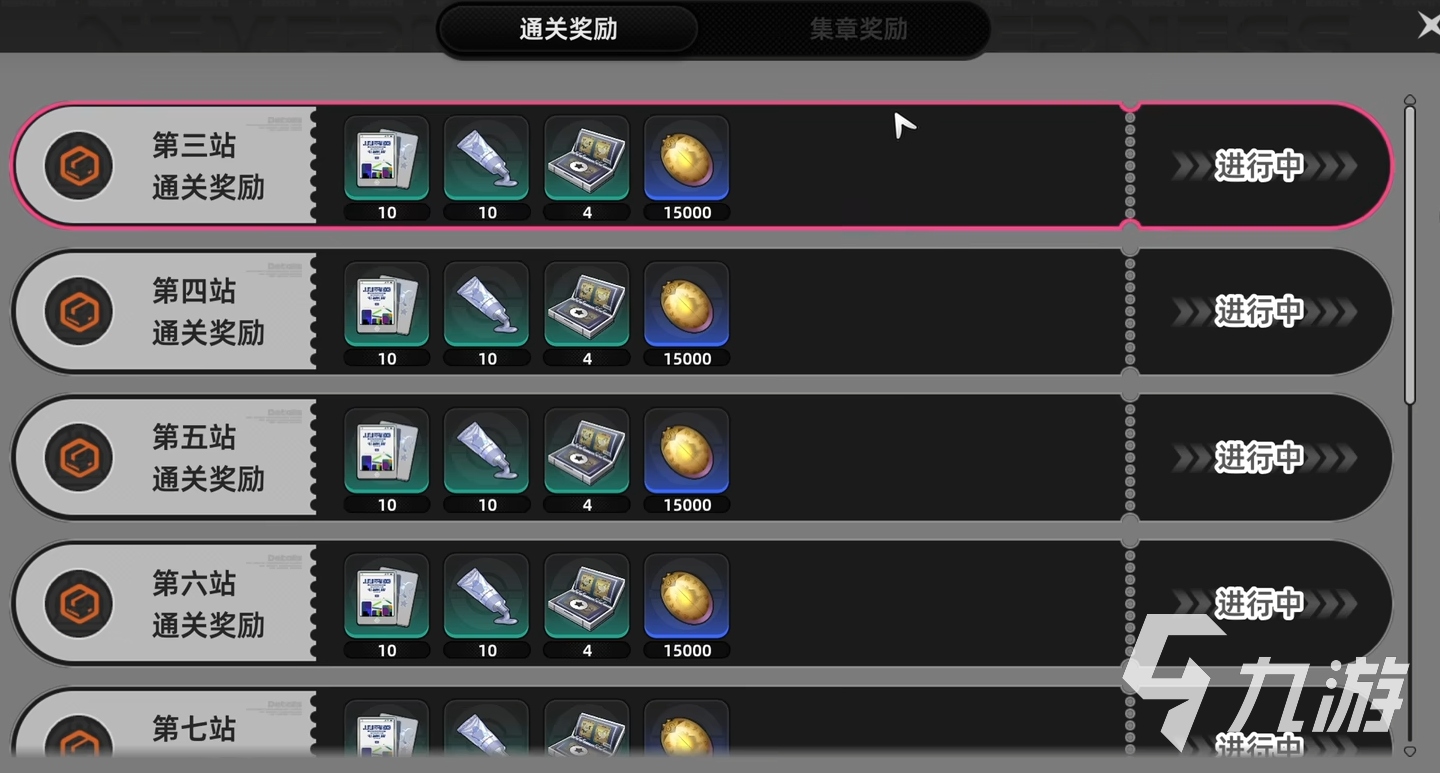Tap the paint tube item in 第三站 row
The height and width of the screenshot is (773, 1440).
[x=487, y=159]
